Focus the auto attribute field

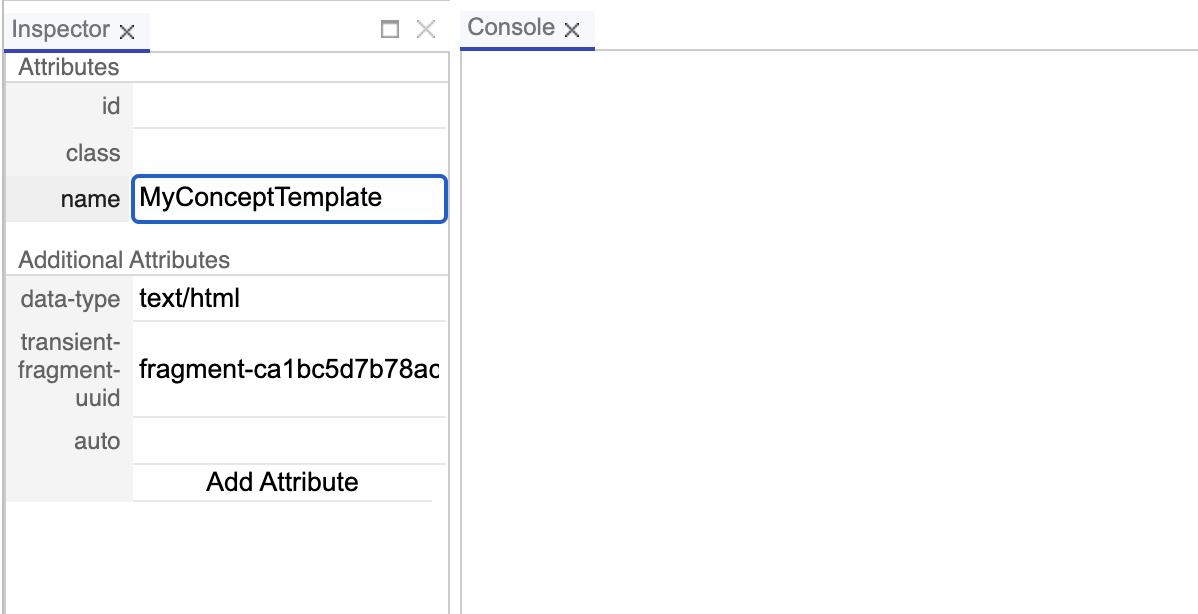(x=289, y=441)
